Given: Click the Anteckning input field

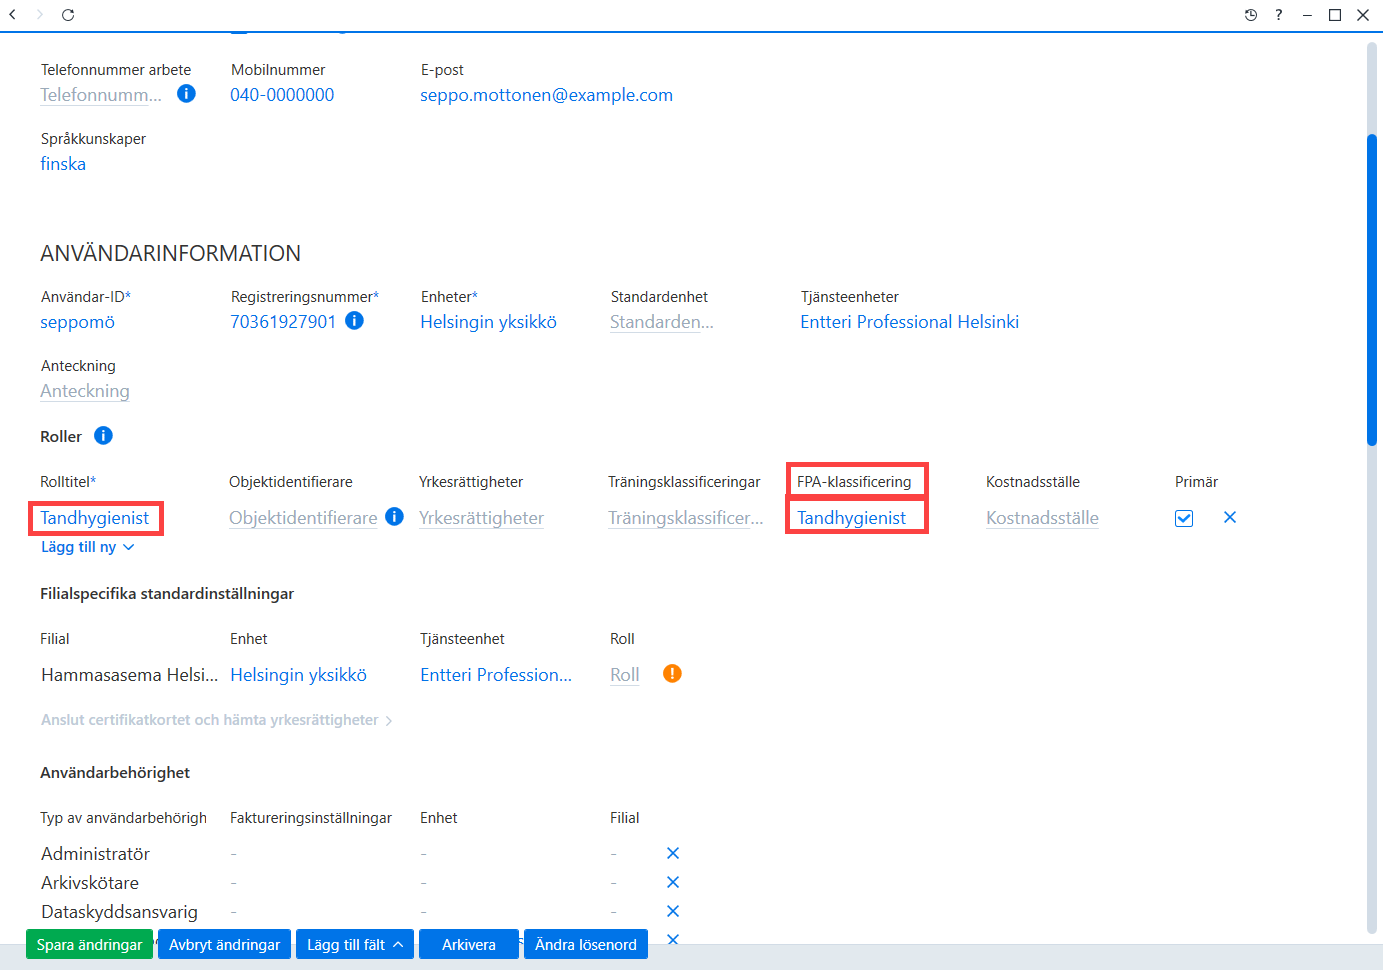Looking at the screenshot, I should [85, 391].
